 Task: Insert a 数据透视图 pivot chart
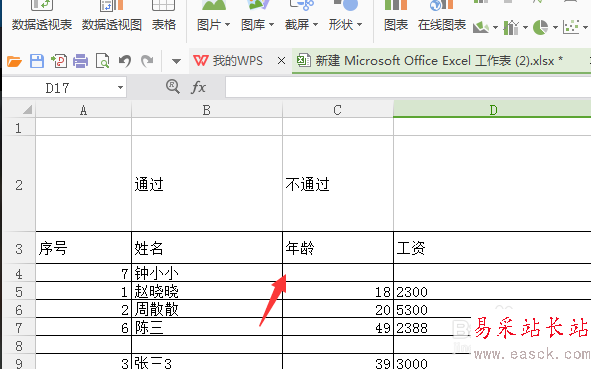click(112, 17)
